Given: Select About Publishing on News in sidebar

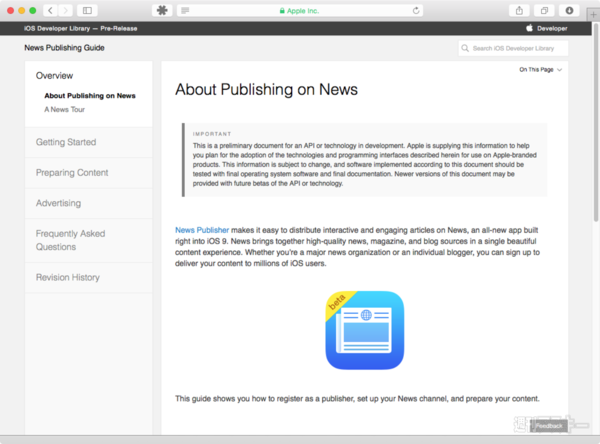Looking at the screenshot, I should 90,96.
